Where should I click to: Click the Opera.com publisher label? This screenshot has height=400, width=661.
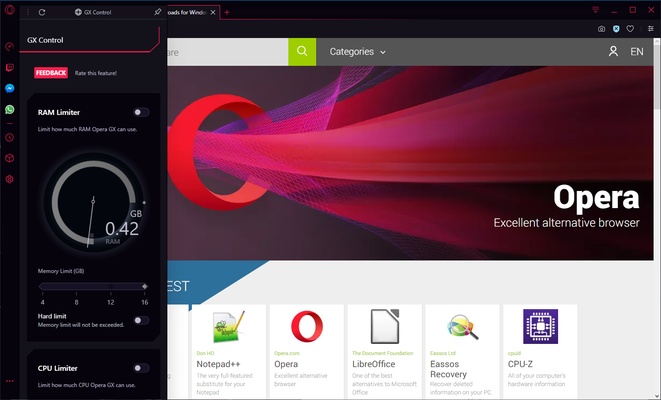(287, 353)
